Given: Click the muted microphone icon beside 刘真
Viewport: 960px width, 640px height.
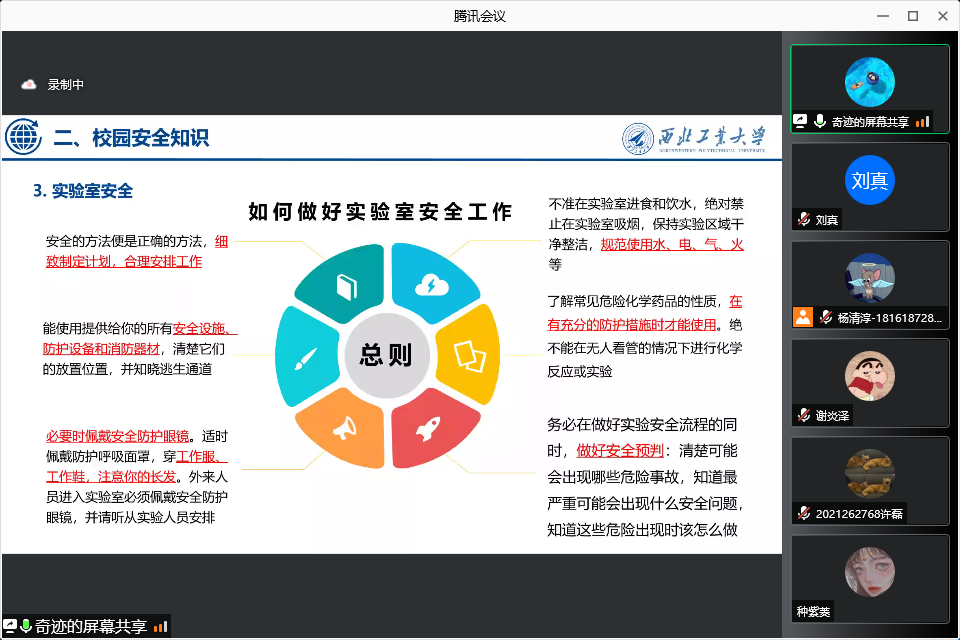Looking at the screenshot, I should (803, 219).
